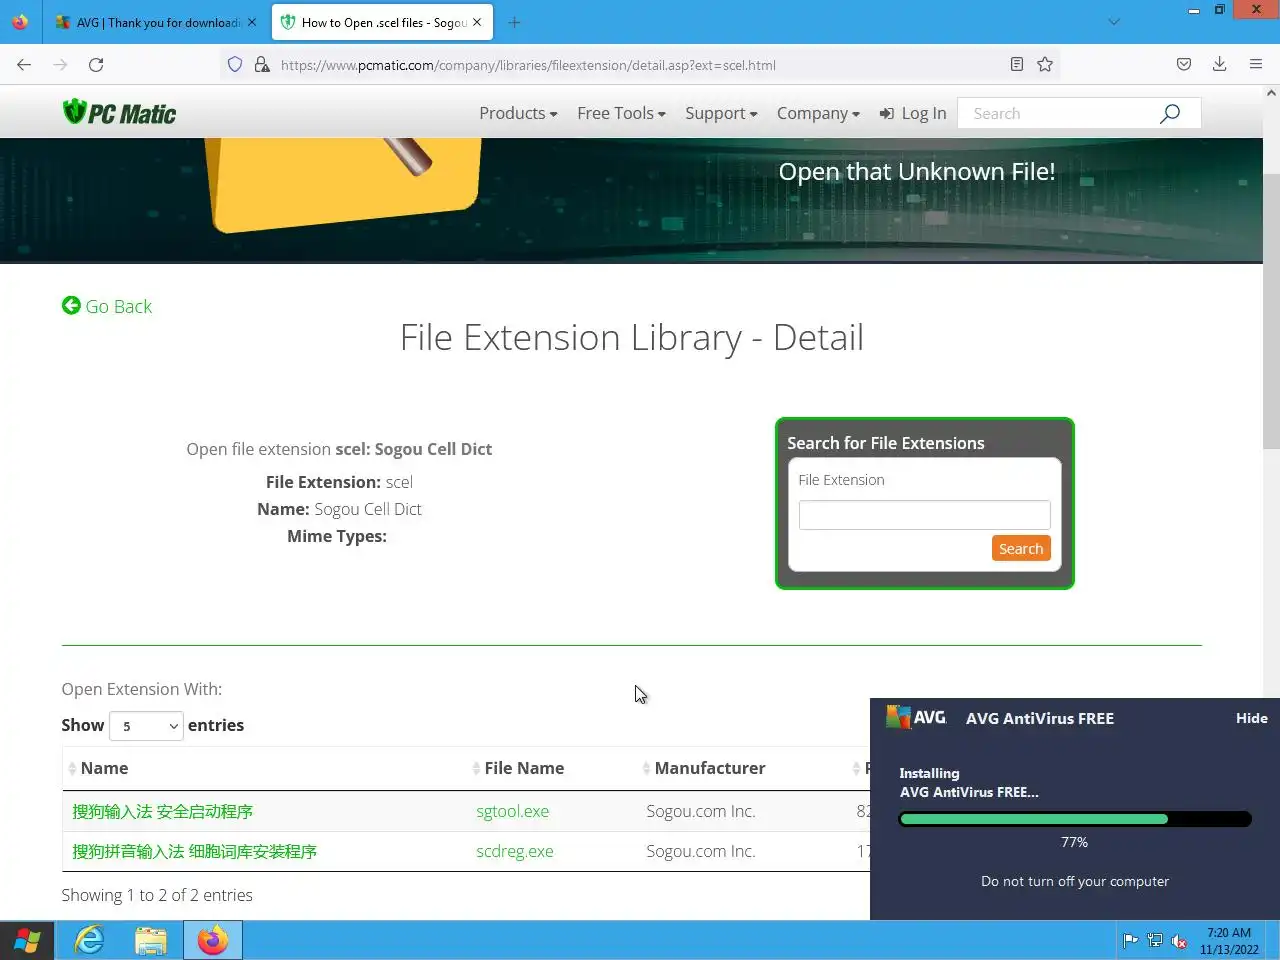
Task: Click the muted volume tray icon
Action: pyautogui.click(x=1179, y=941)
